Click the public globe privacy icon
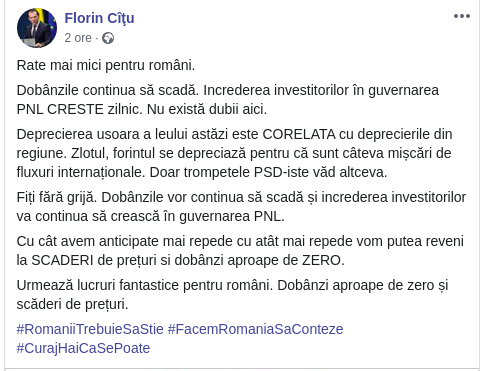 [x=108, y=38]
